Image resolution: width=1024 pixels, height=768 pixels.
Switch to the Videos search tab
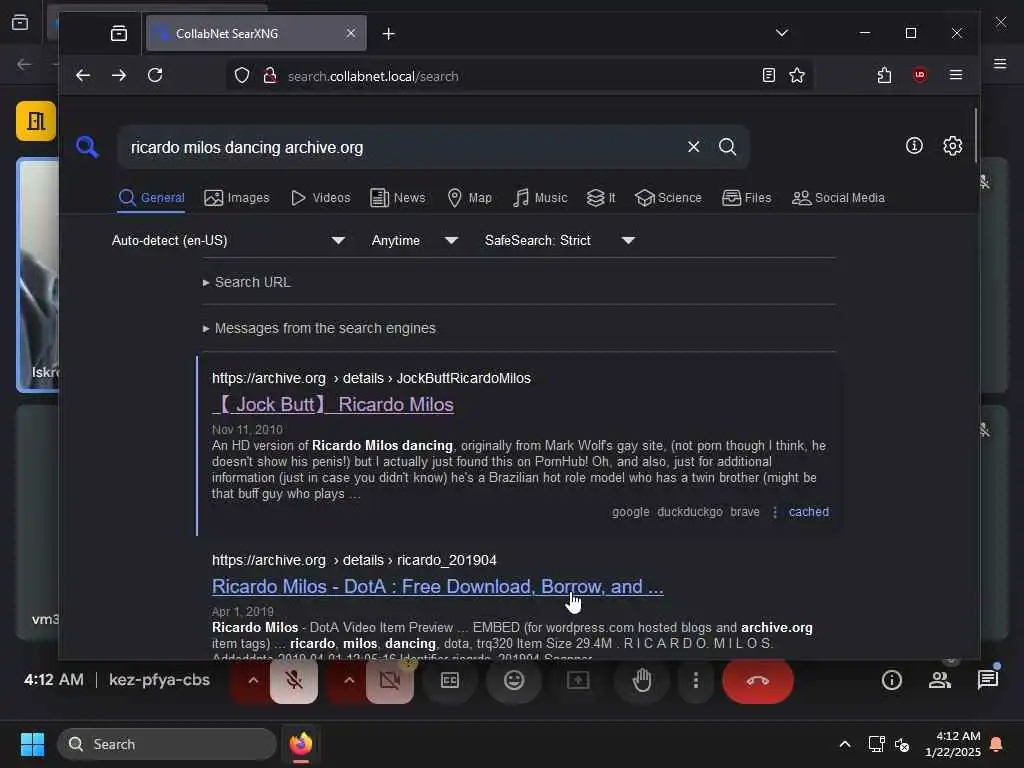[321, 198]
